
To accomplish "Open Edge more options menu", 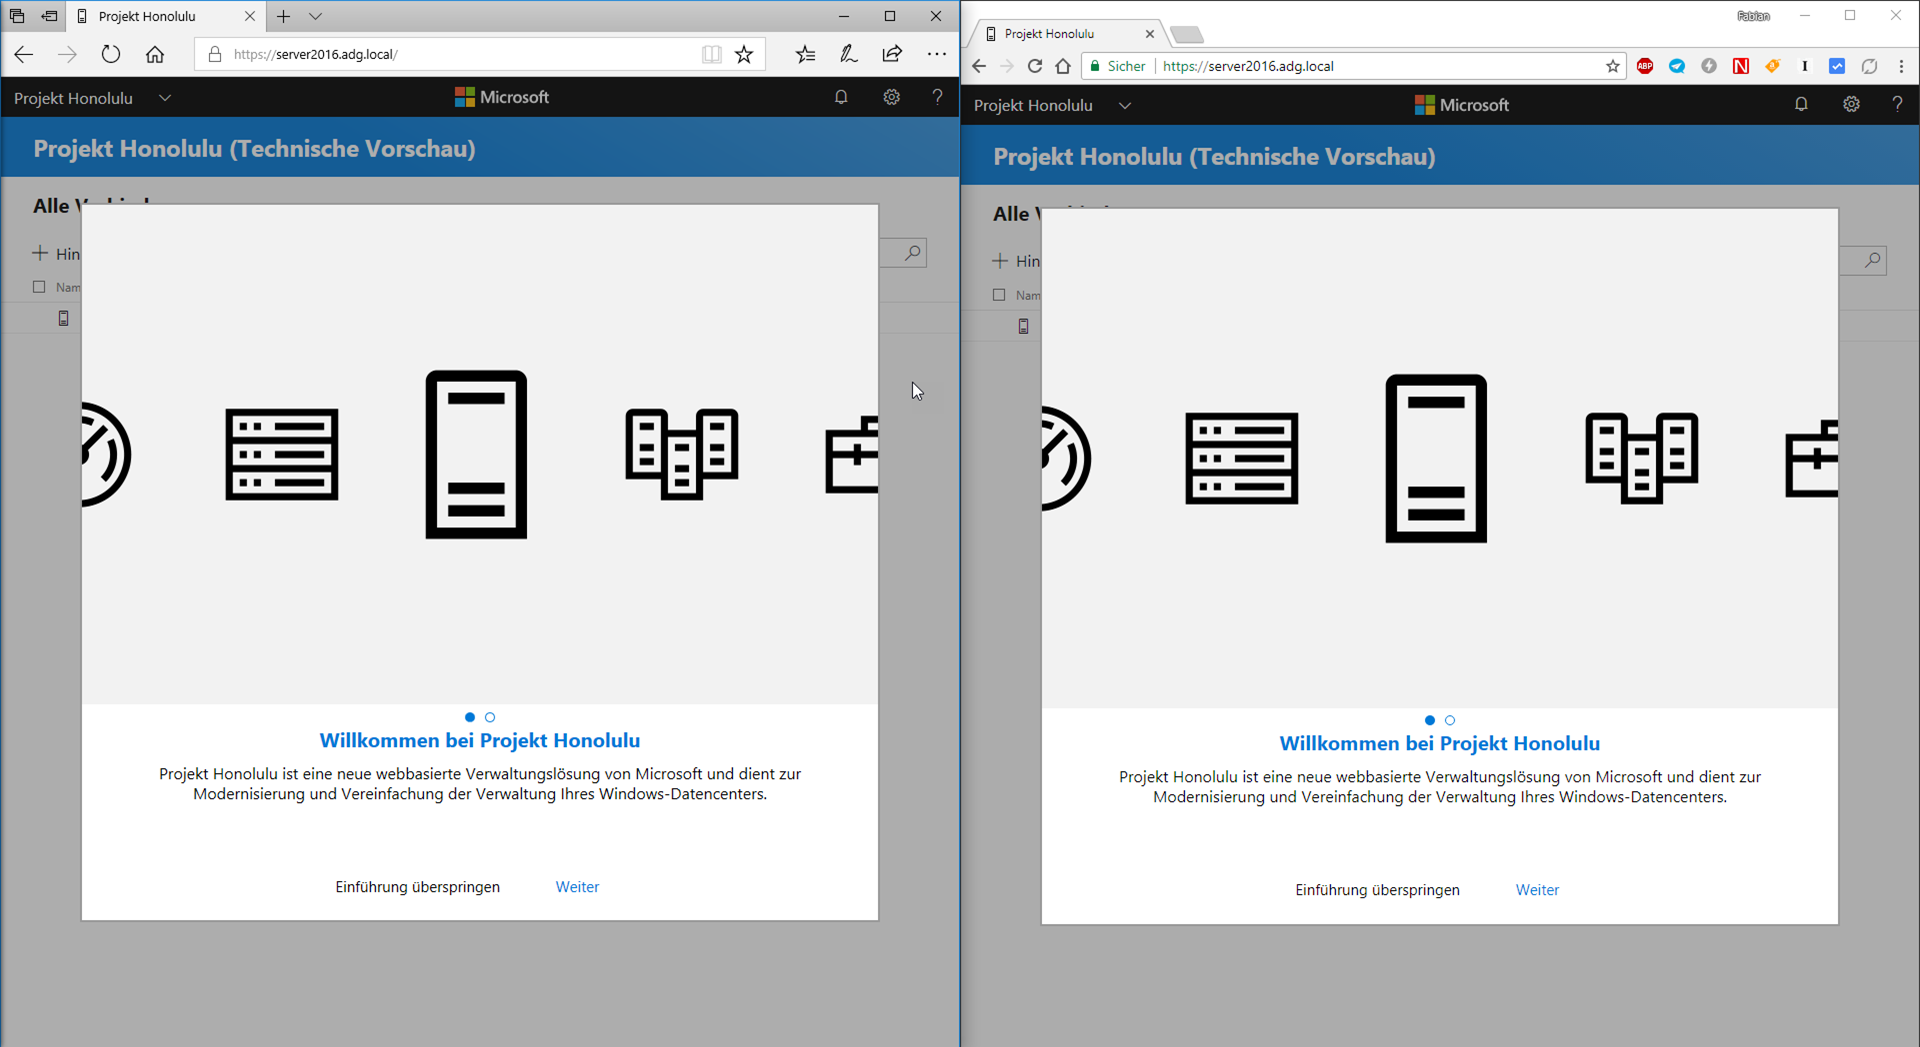I will [x=937, y=54].
